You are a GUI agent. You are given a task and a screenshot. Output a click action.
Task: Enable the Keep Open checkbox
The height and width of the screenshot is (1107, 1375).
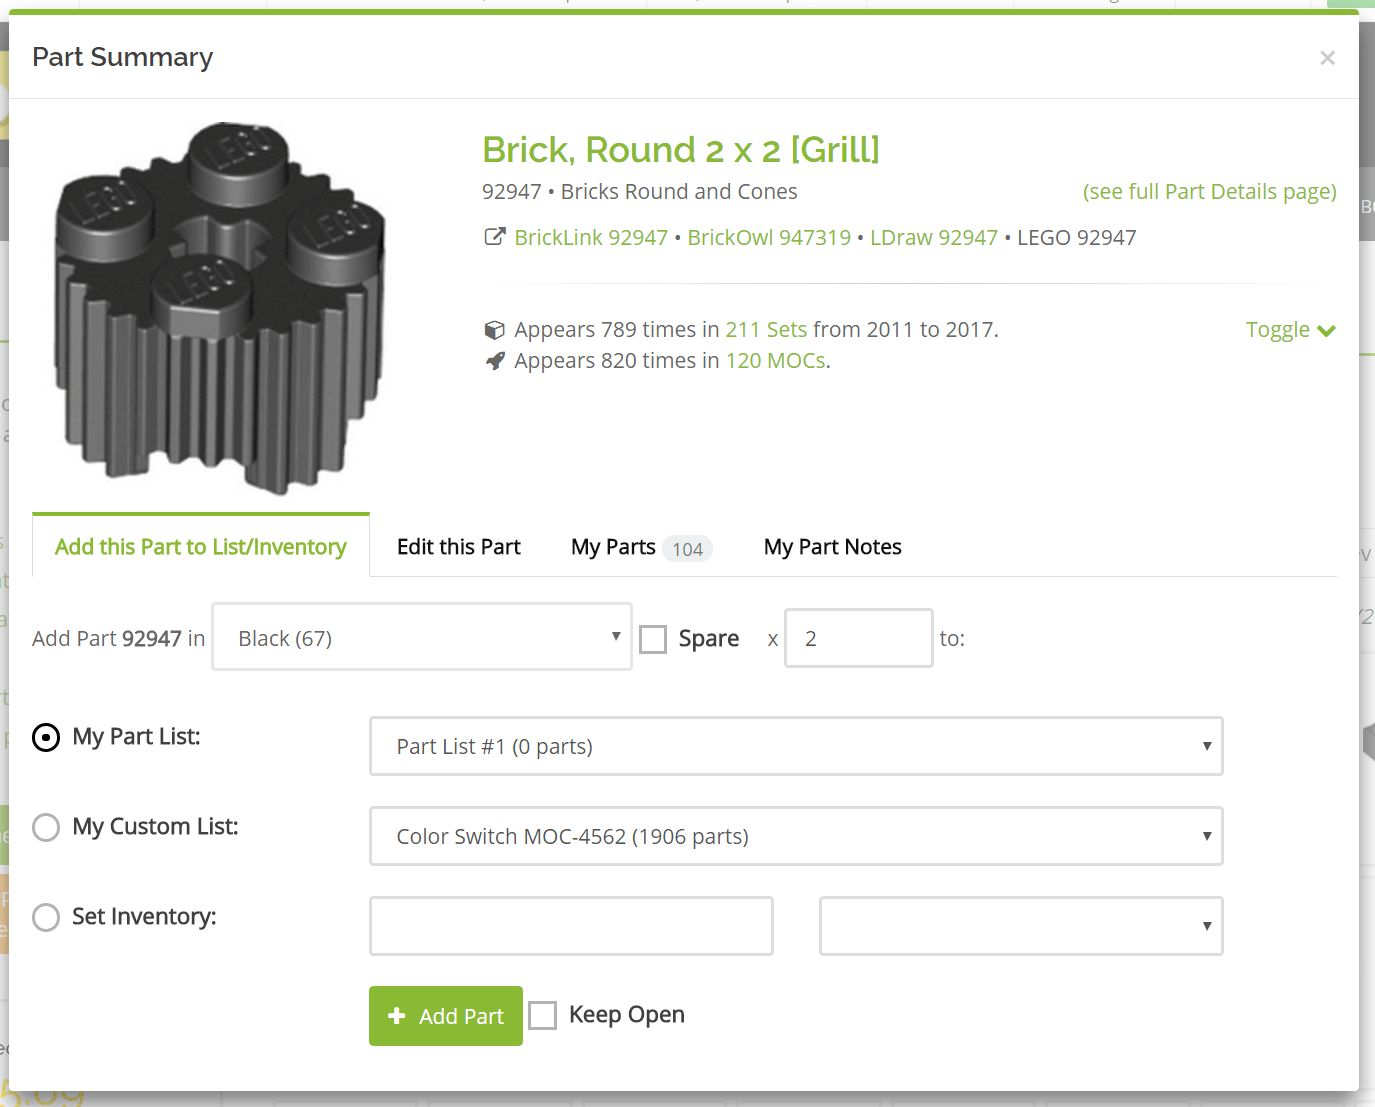(x=542, y=1016)
